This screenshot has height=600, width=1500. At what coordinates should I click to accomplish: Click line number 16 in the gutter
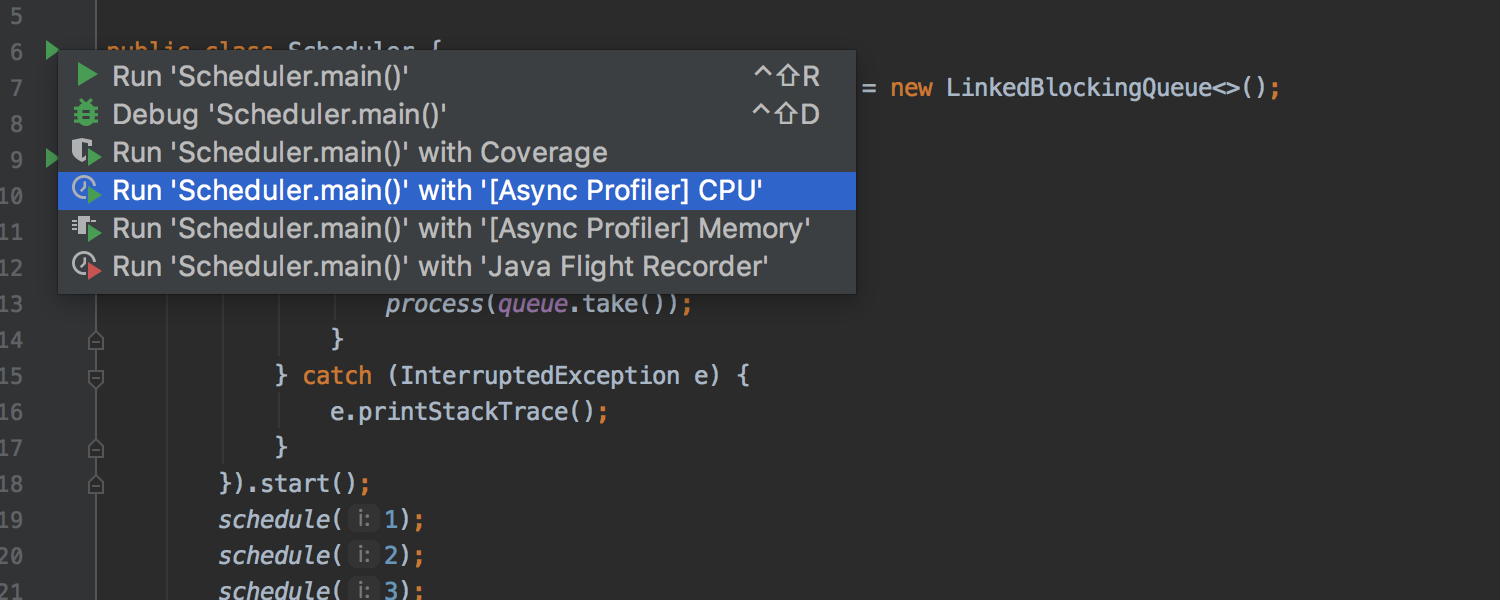pos(11,412)
